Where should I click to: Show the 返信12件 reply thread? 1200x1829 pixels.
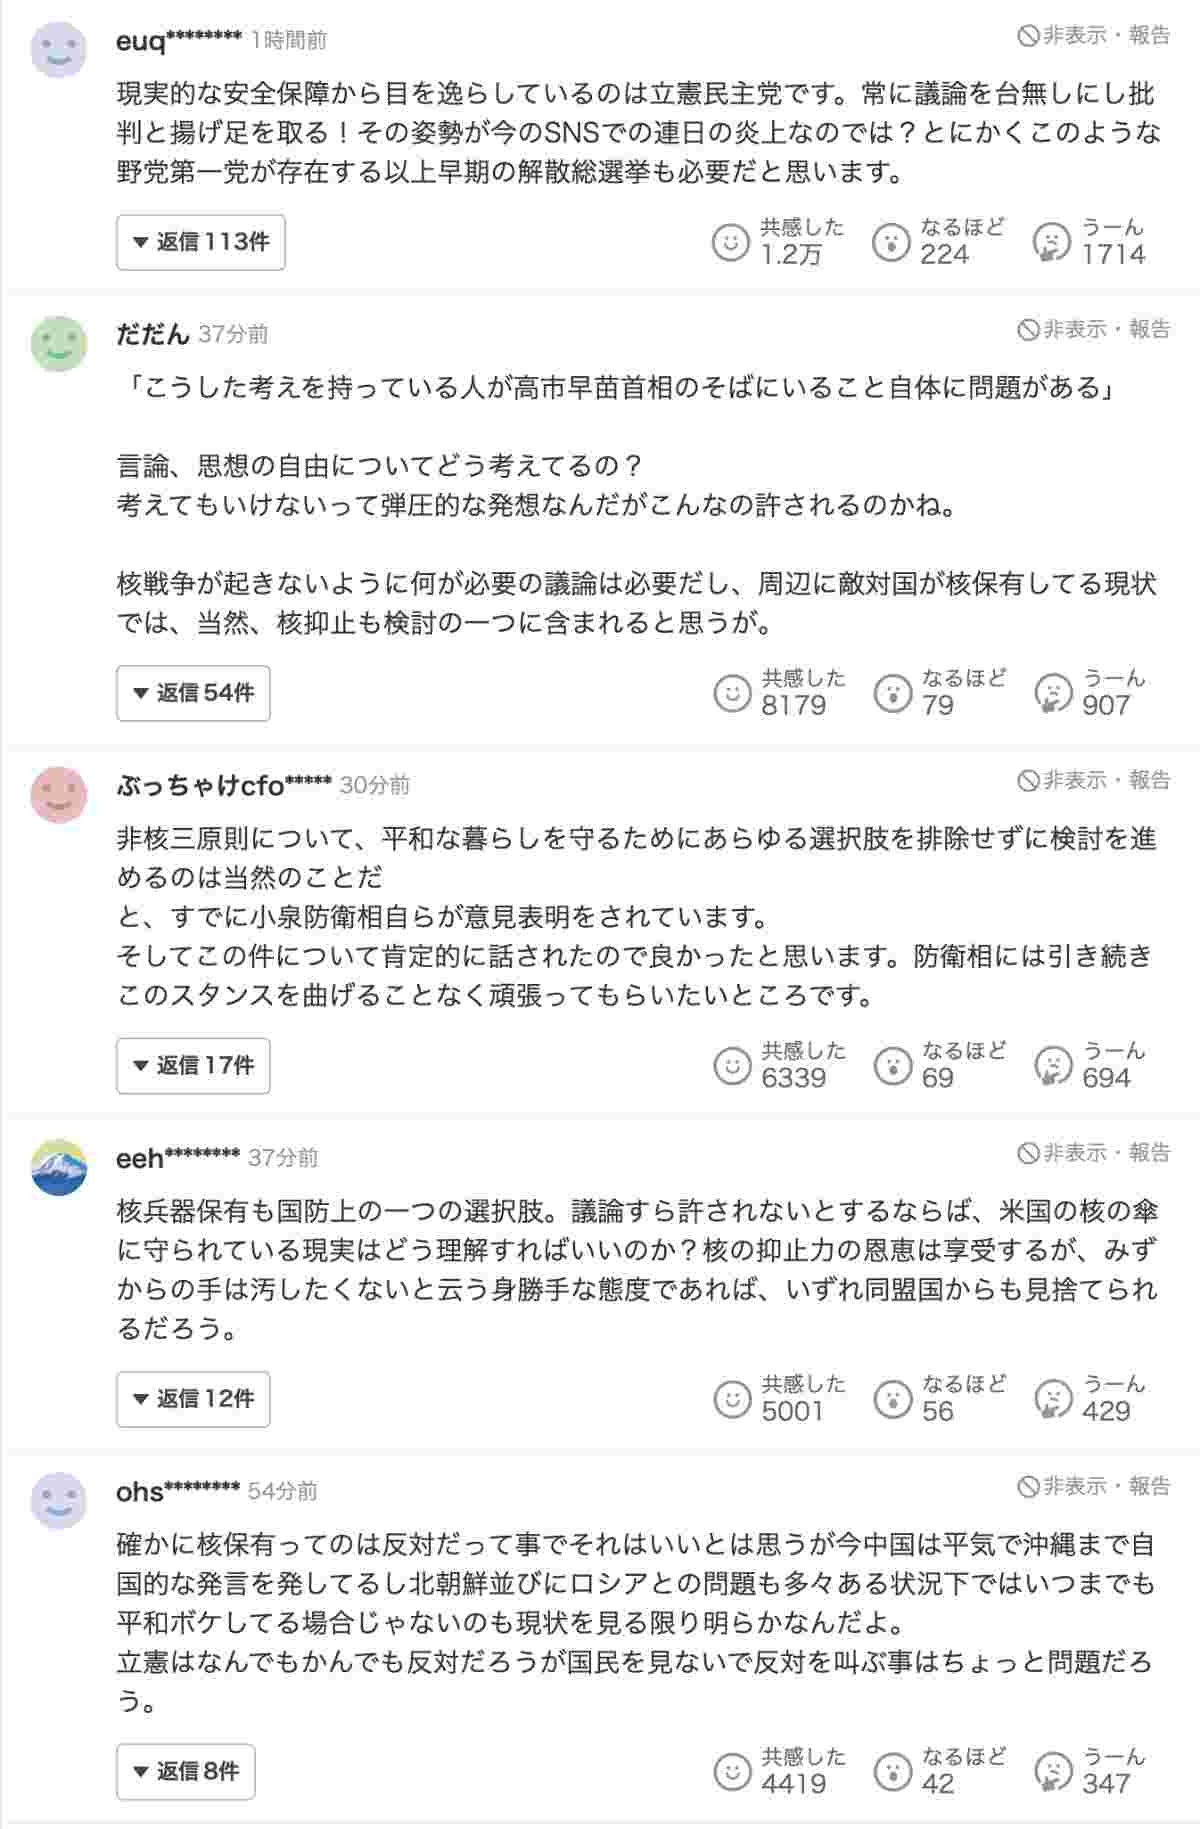click(194, 1399)
